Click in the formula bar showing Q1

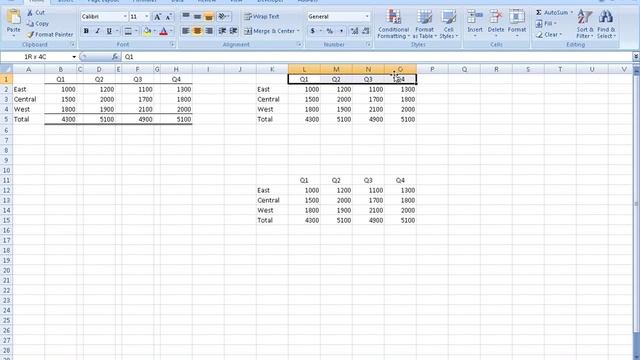point(376,57)
